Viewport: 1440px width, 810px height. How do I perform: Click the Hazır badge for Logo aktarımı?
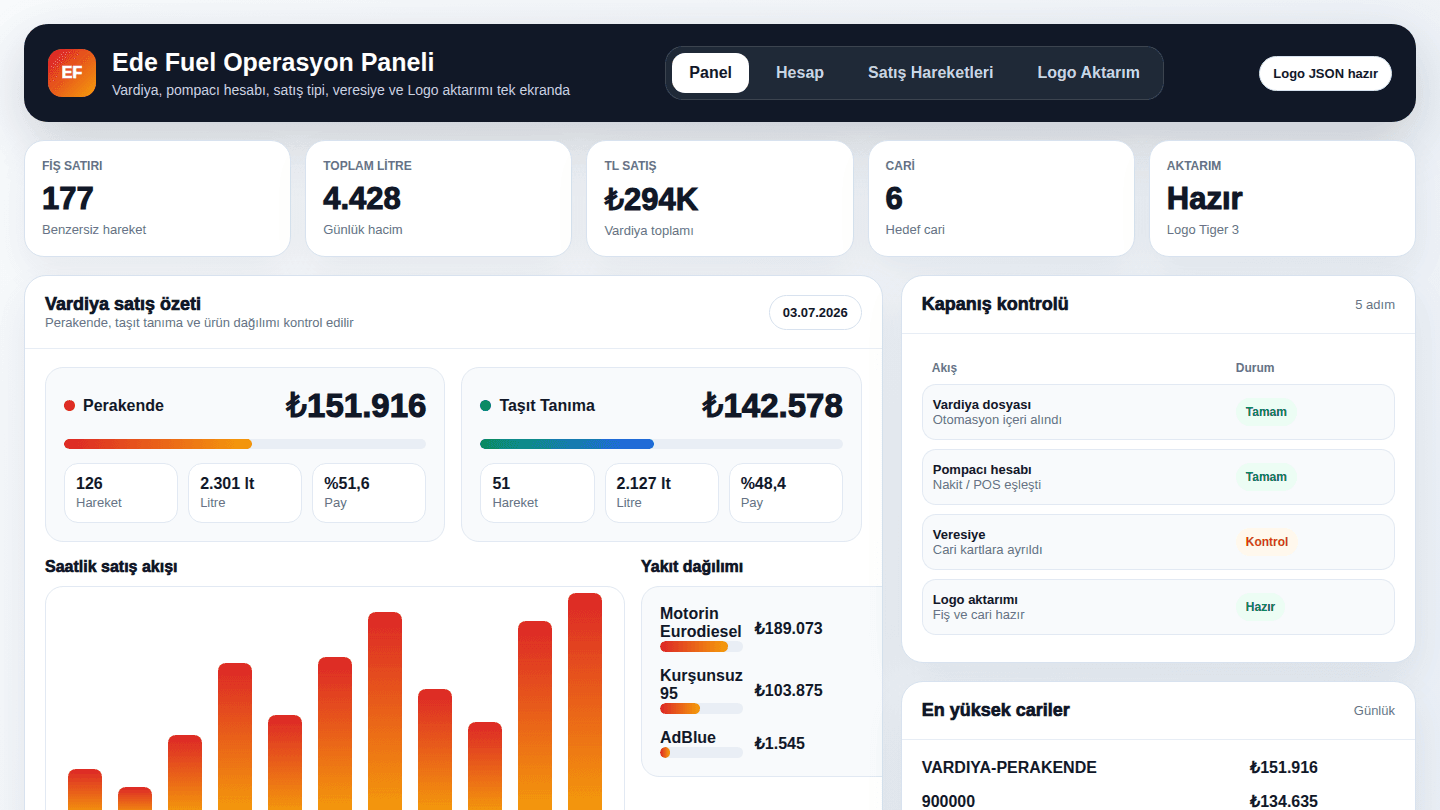[1260, 607]
